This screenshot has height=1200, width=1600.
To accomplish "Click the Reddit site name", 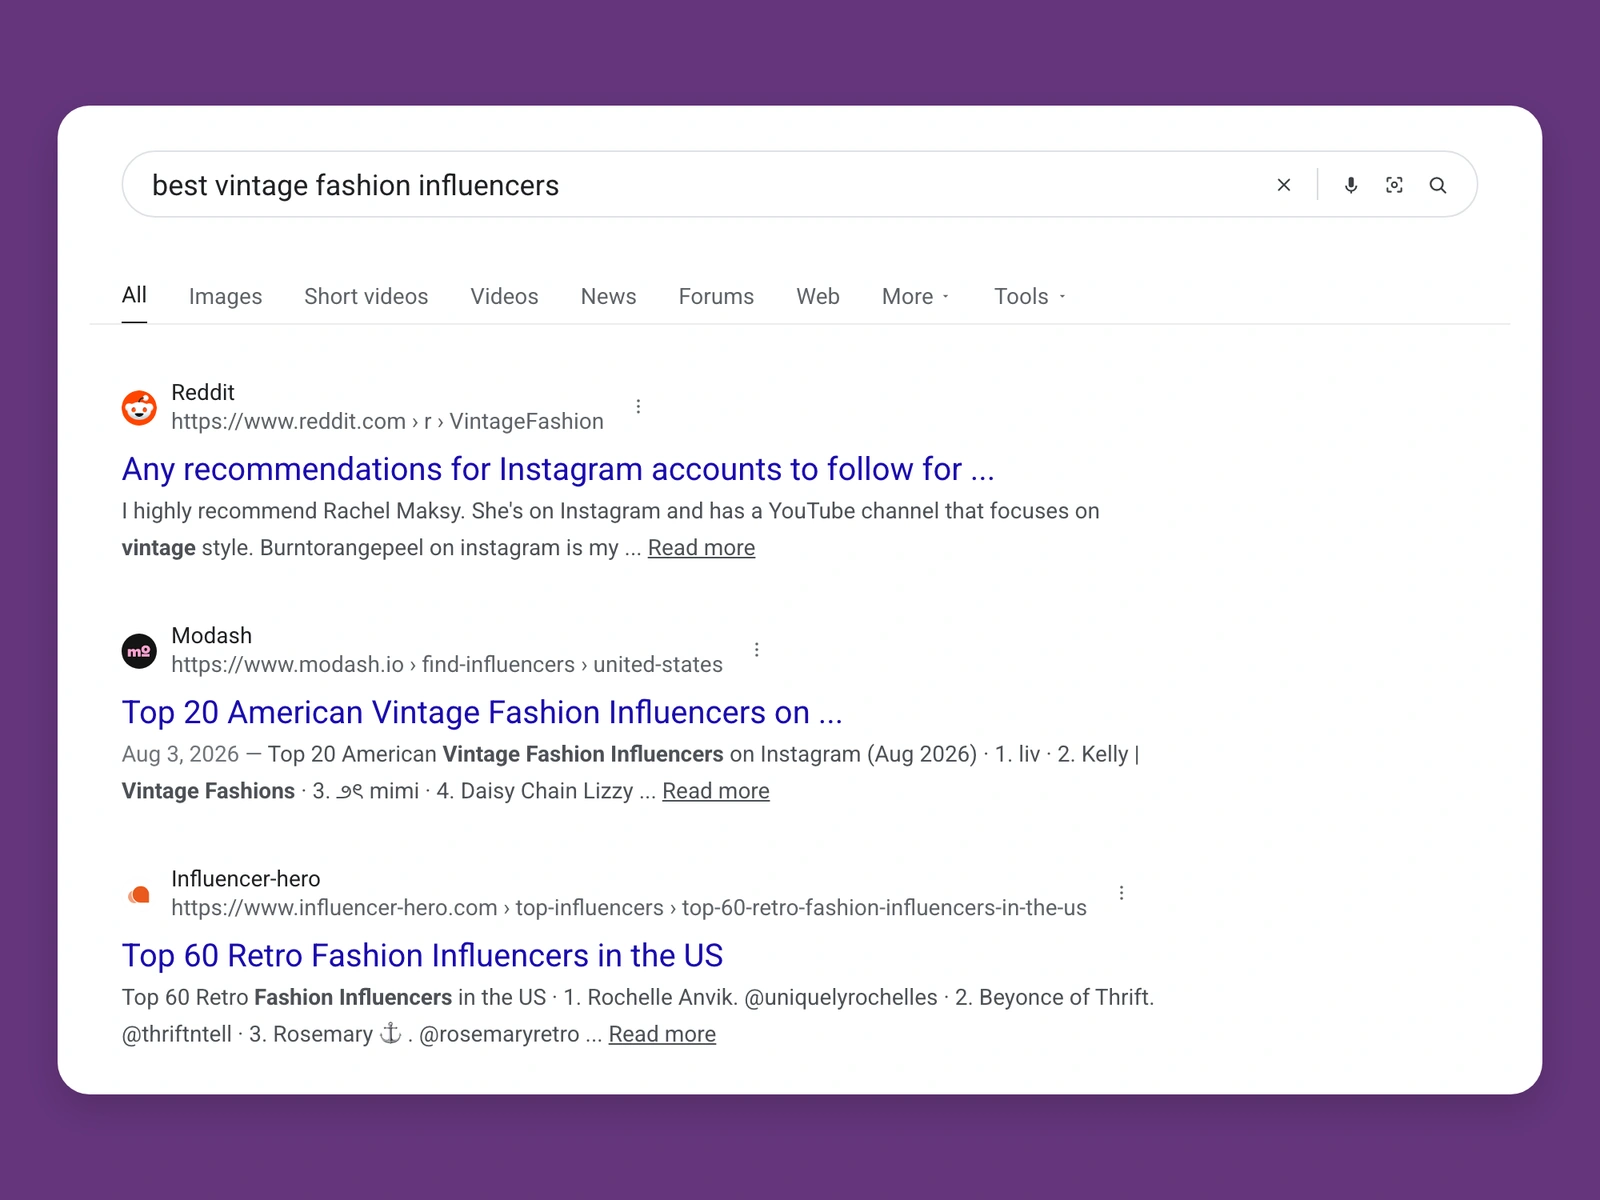I will pyautogui.click(x=203, y=392).
